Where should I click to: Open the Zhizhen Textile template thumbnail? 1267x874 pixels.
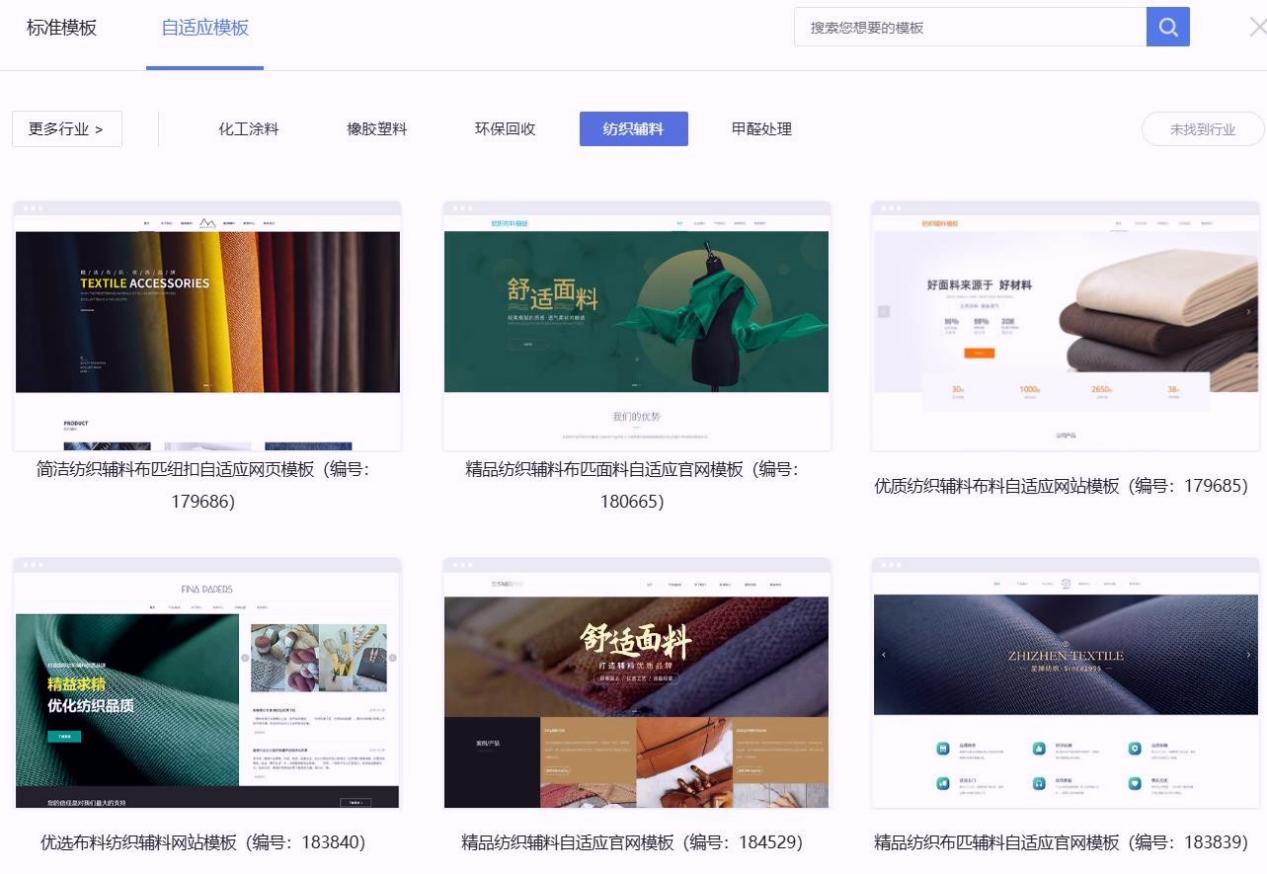coord(1065,683)
